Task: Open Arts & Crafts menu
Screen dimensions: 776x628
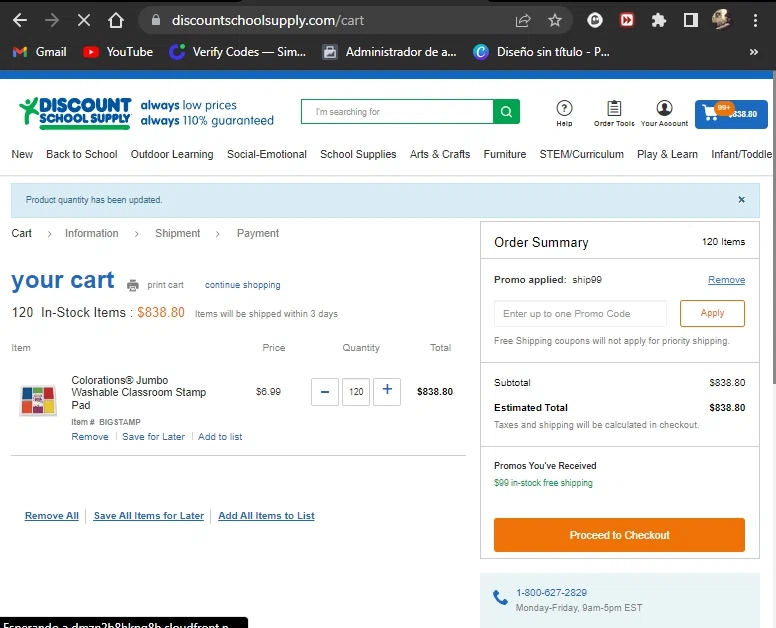Action: tap(439, 154)
